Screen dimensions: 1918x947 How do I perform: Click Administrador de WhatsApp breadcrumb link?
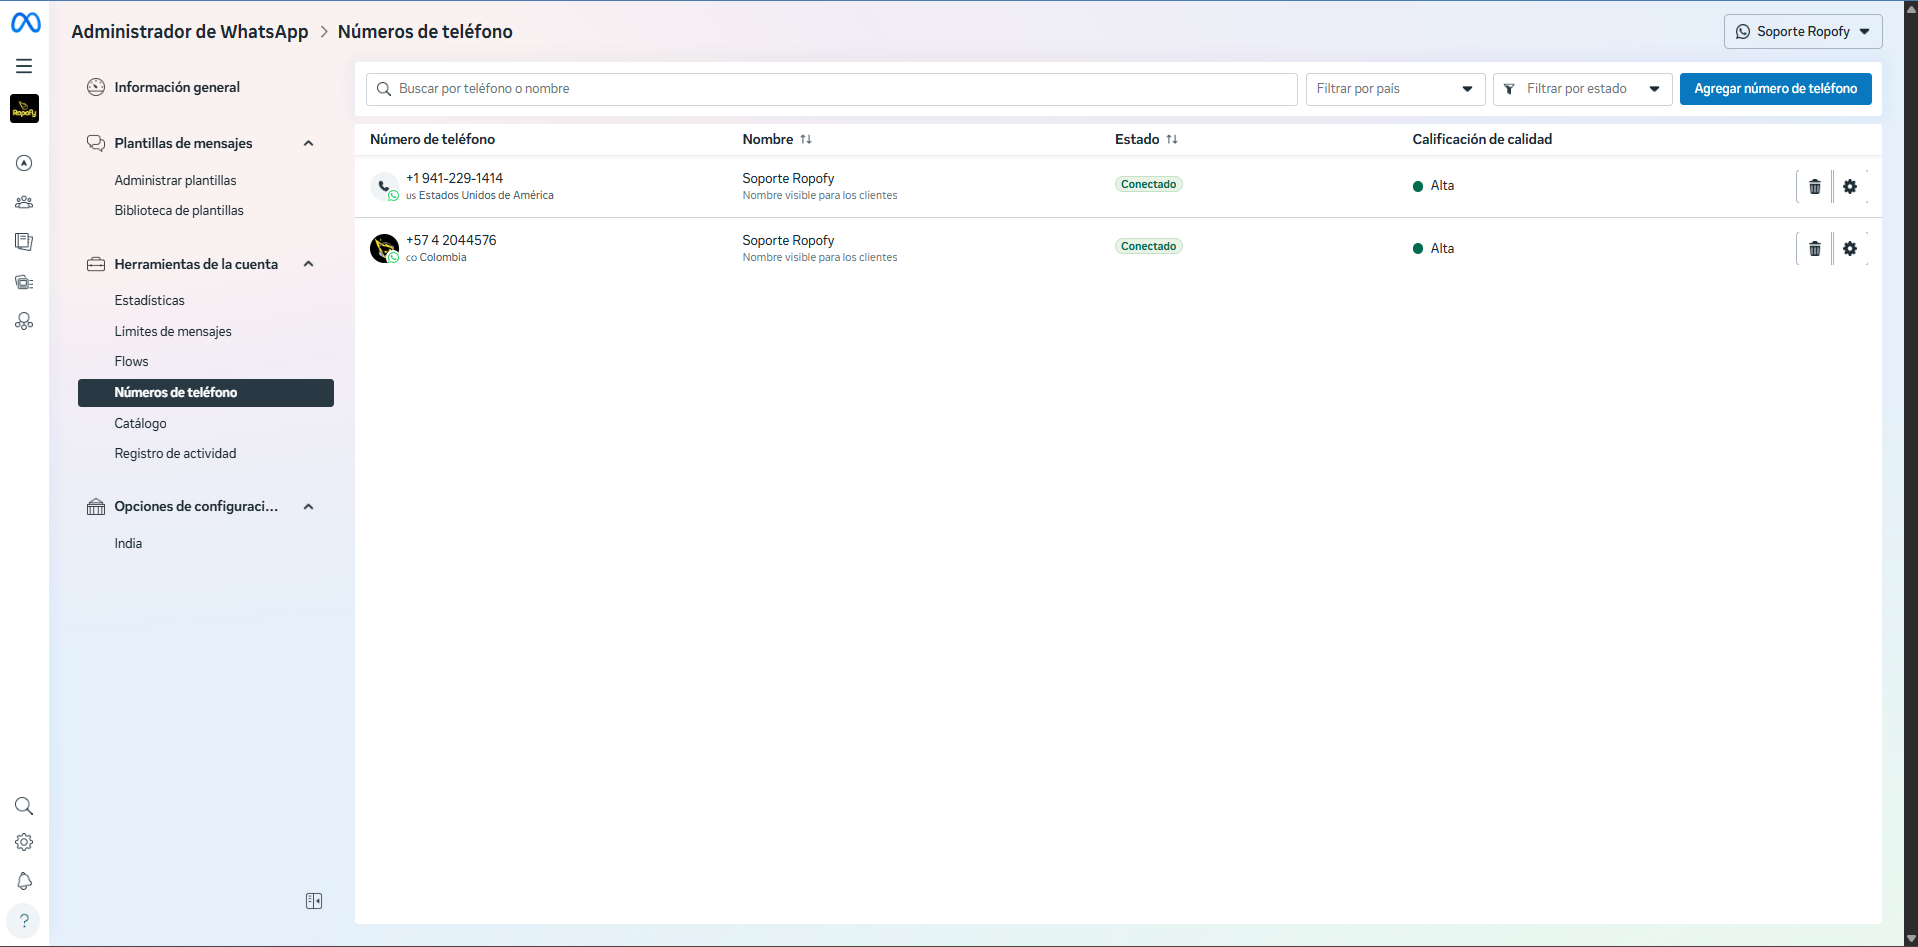point(190,32)
